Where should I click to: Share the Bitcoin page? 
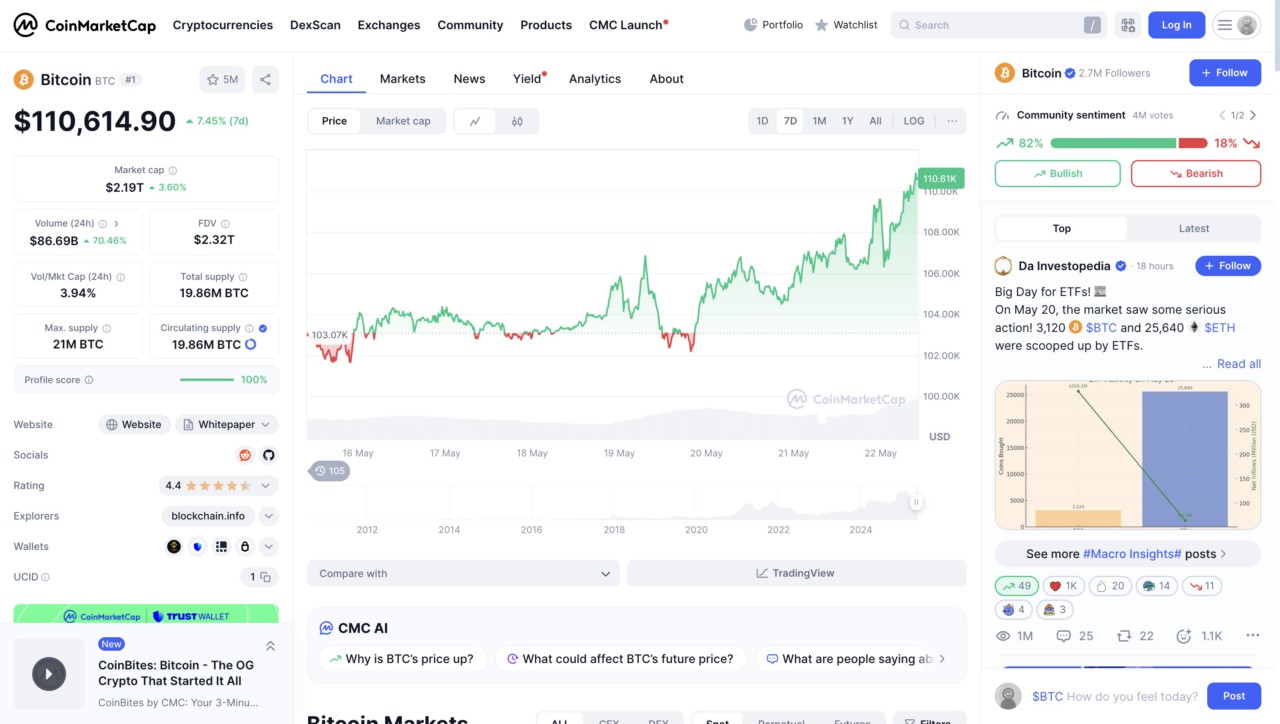(x=264, y=79)
